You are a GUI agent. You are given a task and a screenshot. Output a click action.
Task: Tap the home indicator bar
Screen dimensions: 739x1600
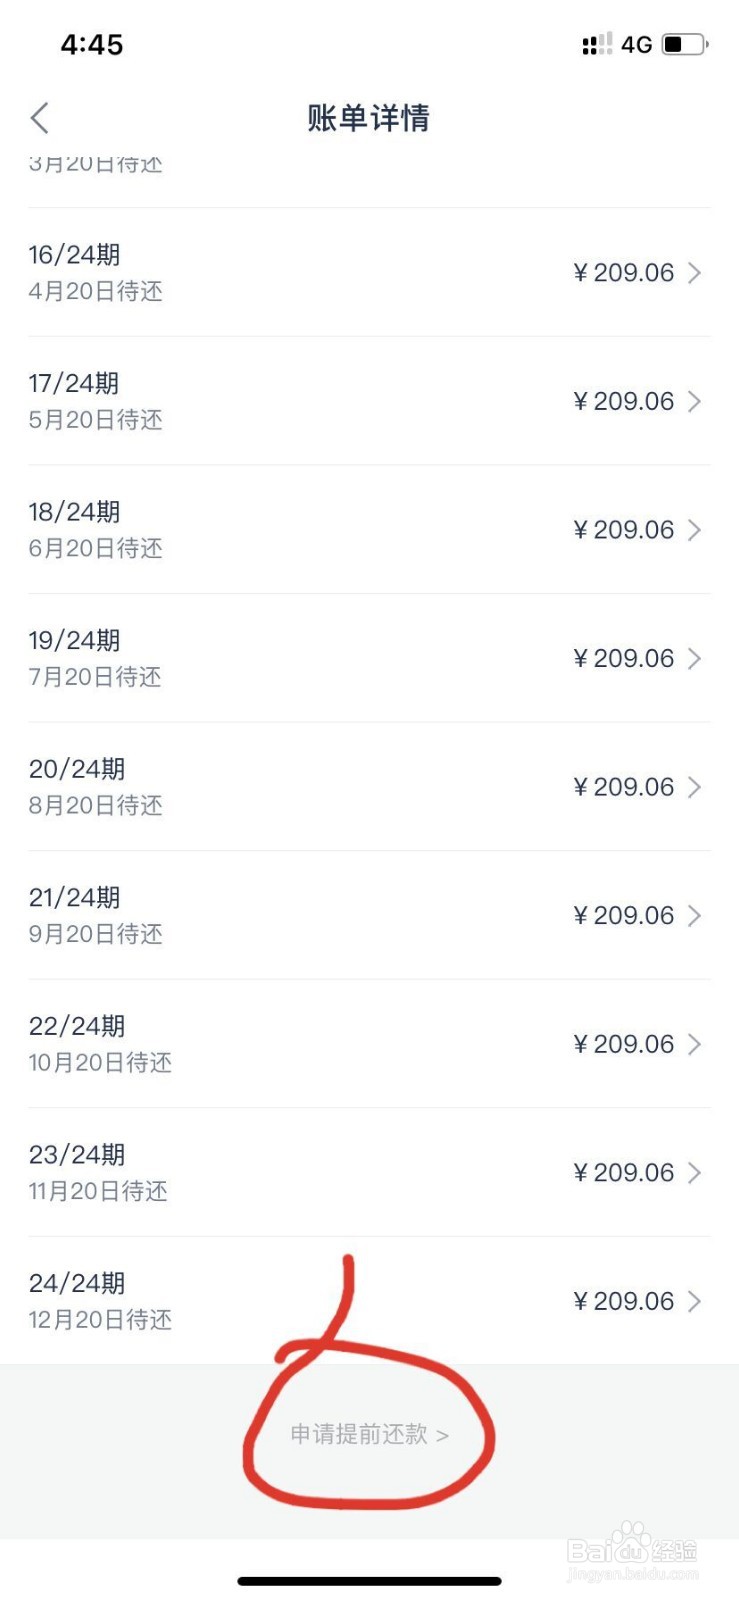coord(369,1581)
